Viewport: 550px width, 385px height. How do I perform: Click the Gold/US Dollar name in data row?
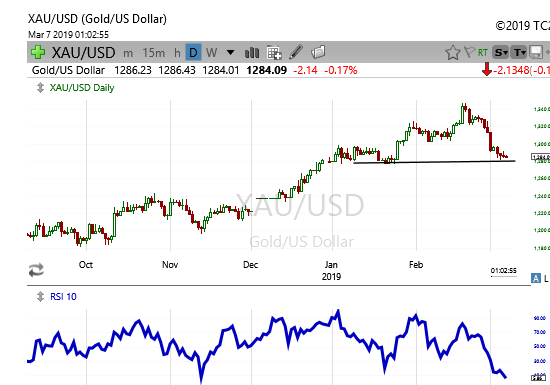[x=68, y=70]
